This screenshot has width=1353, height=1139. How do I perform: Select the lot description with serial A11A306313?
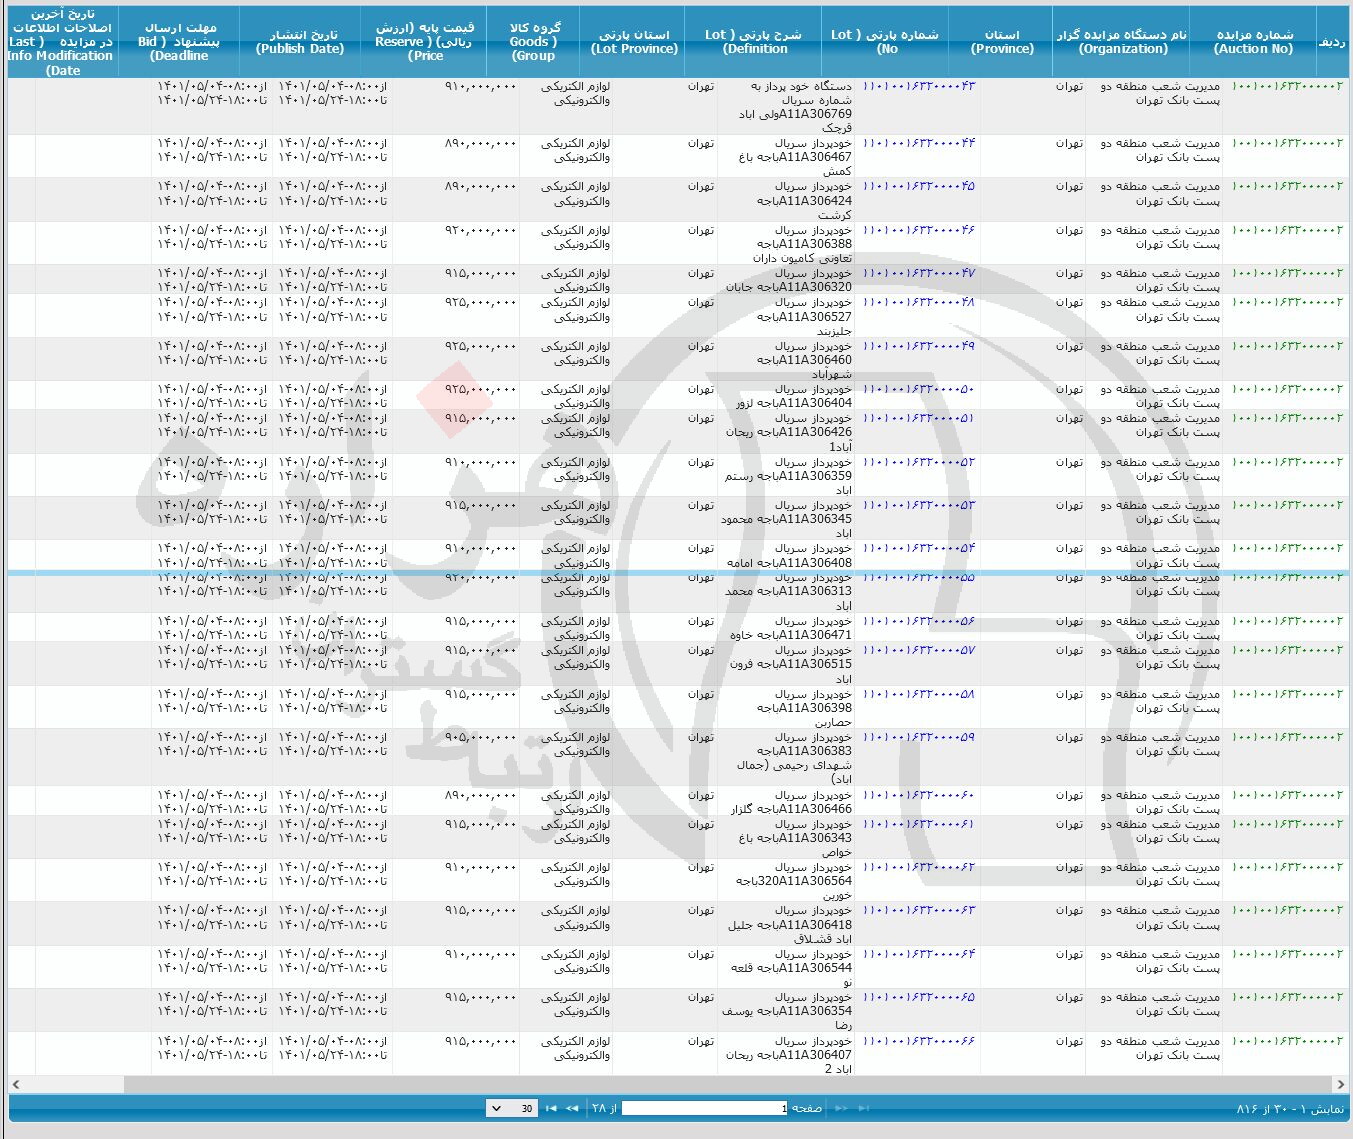[788, 592]
